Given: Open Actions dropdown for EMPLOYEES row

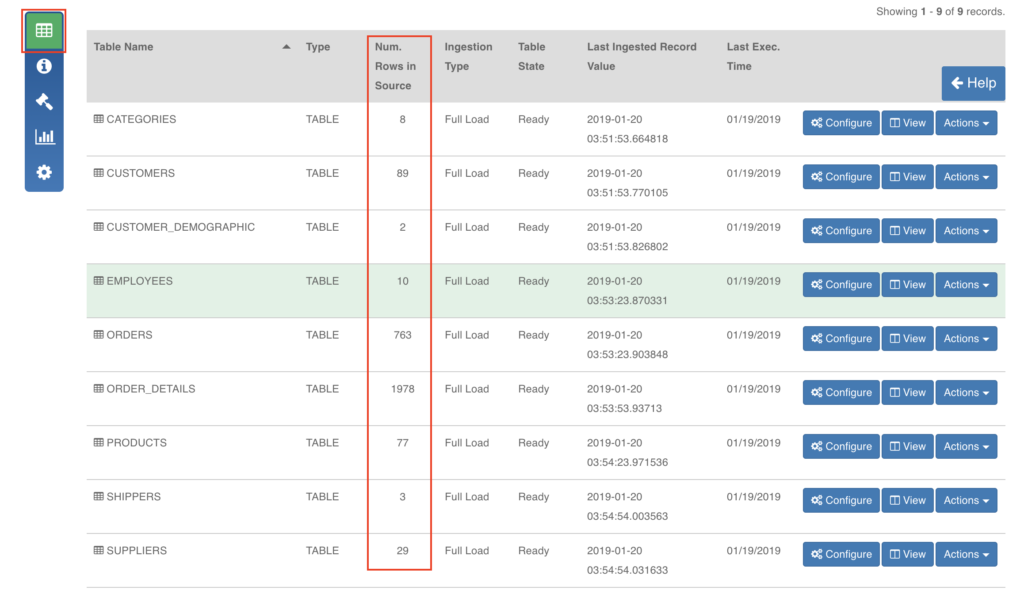Looking at the screenshot, I should coord(966,285).
